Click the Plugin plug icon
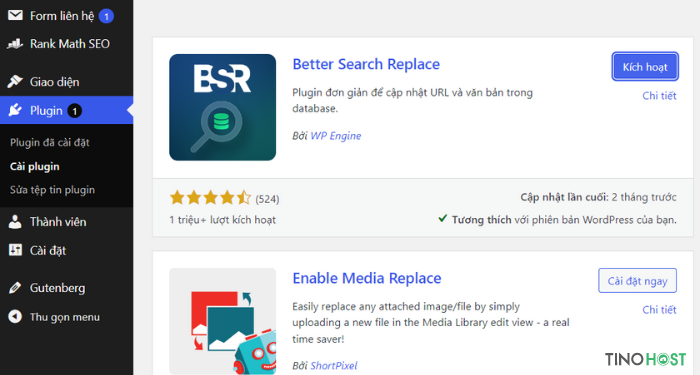Screen dimensions: 700x375 coord(15,110)
